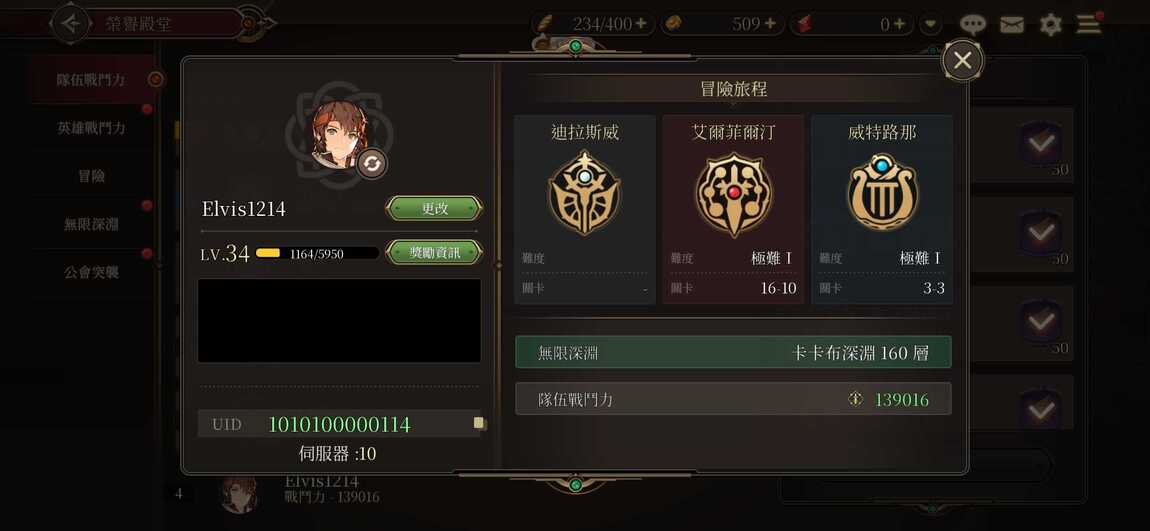
Task: Switch to the 無限深淵 tab
Action: [92, 224]
